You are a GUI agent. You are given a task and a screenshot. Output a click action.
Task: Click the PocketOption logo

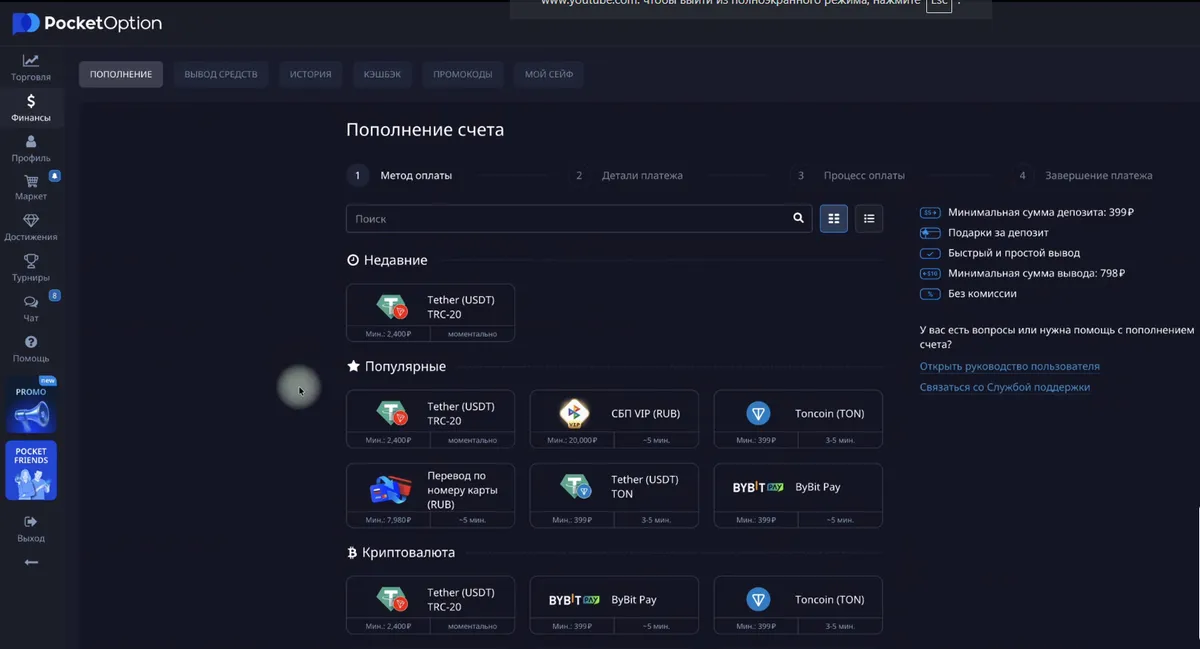(86, 23)
